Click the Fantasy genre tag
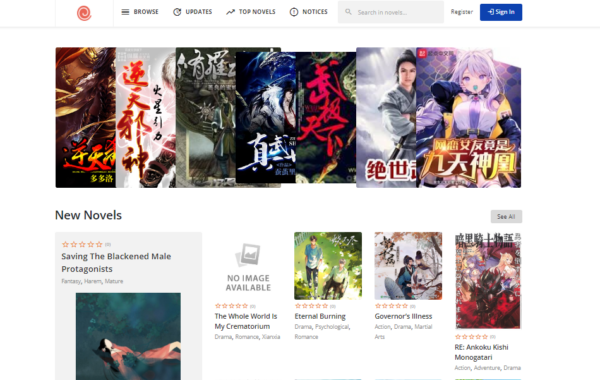 [71, 281]
